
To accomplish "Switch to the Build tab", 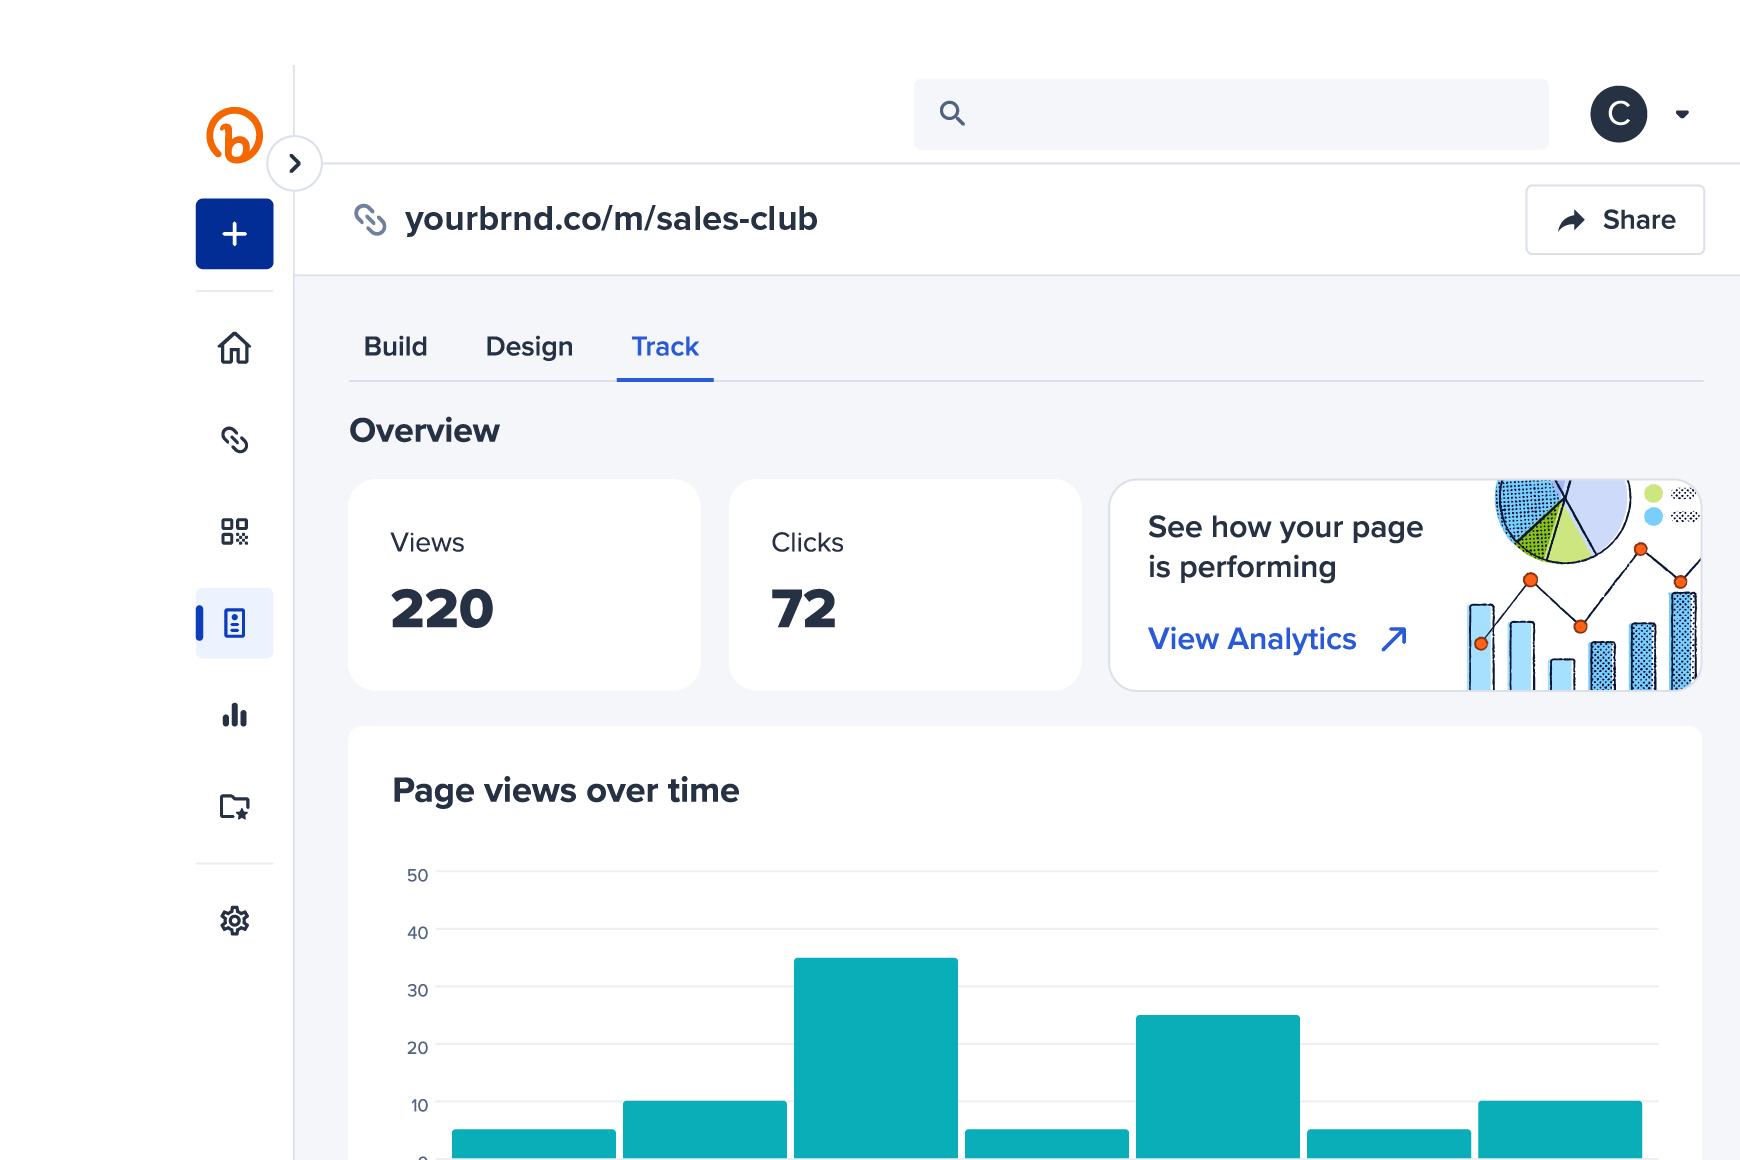I will [x=395, y=347].
